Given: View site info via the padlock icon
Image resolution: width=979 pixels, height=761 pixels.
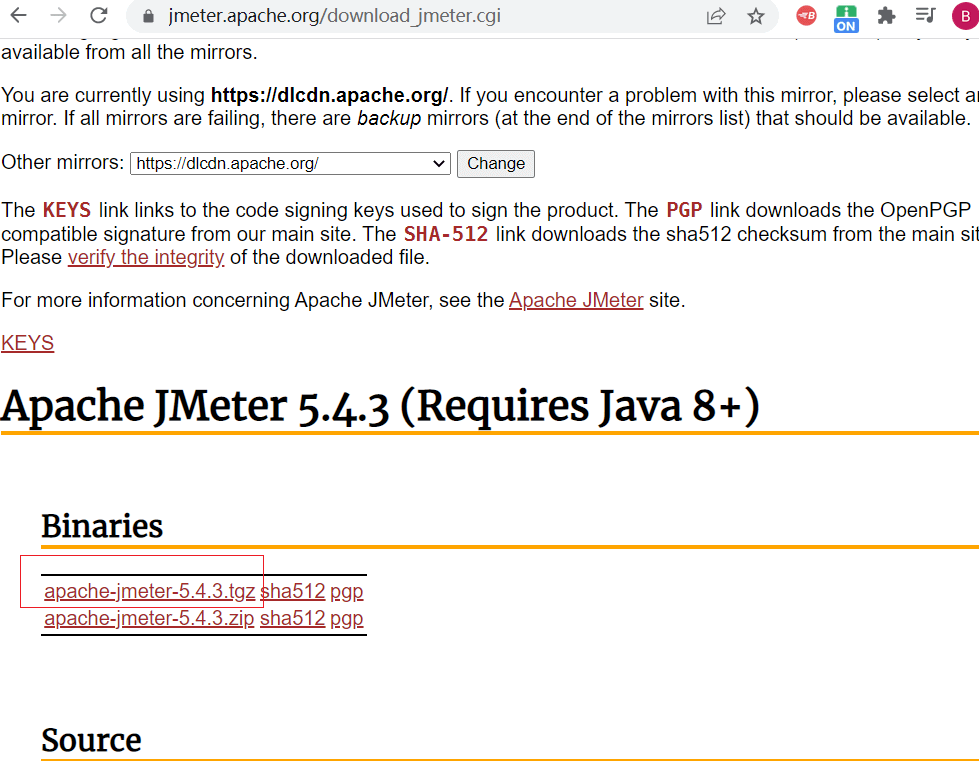Looking at the screenshot, I should [x=149, y=16].
